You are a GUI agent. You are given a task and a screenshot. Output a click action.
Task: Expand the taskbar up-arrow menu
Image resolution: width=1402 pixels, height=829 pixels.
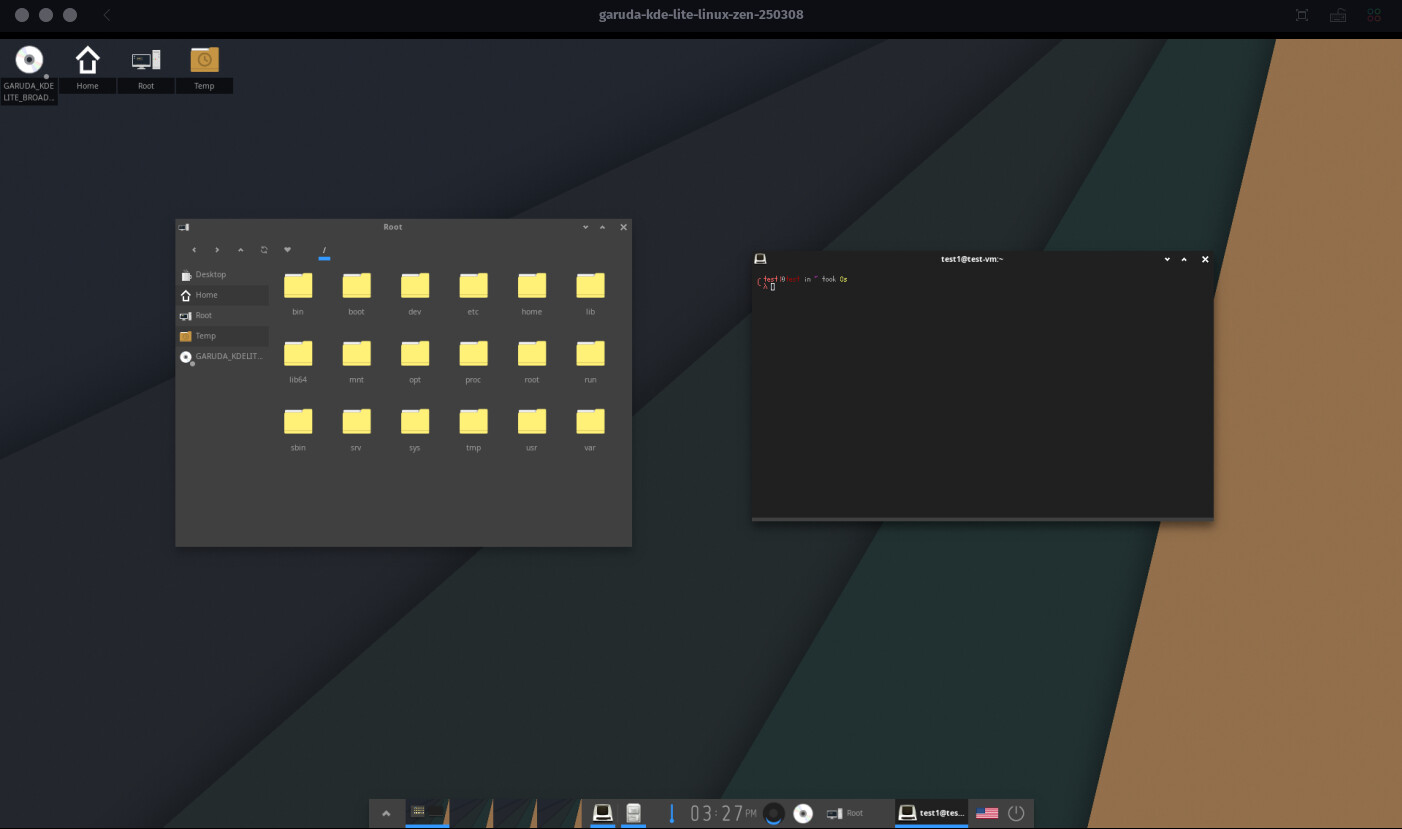point(386,813)
